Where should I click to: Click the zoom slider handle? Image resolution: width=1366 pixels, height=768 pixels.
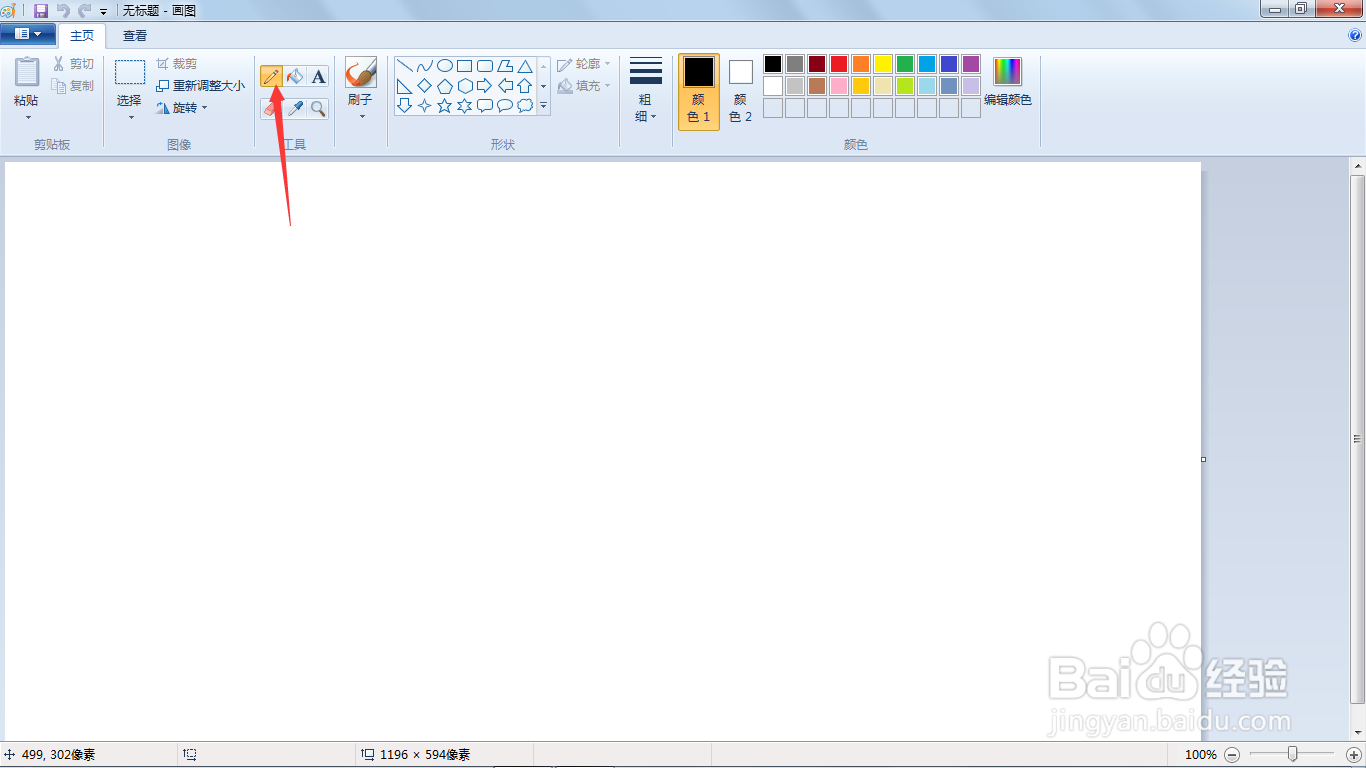[x=1293, y=754]
